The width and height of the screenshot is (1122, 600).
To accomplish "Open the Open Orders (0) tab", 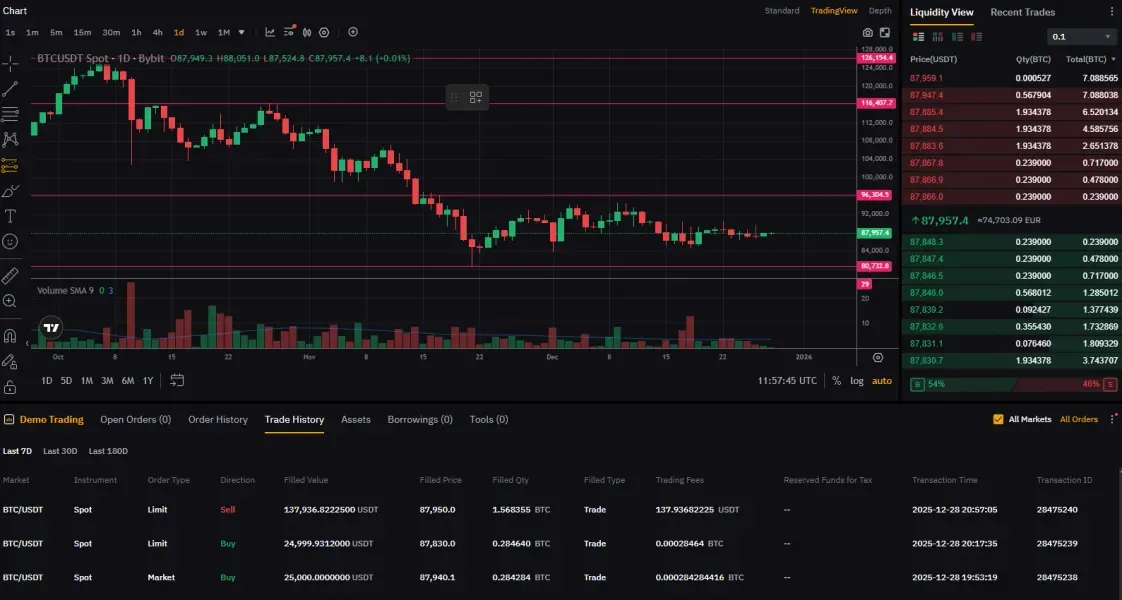I will pos(135,420).
